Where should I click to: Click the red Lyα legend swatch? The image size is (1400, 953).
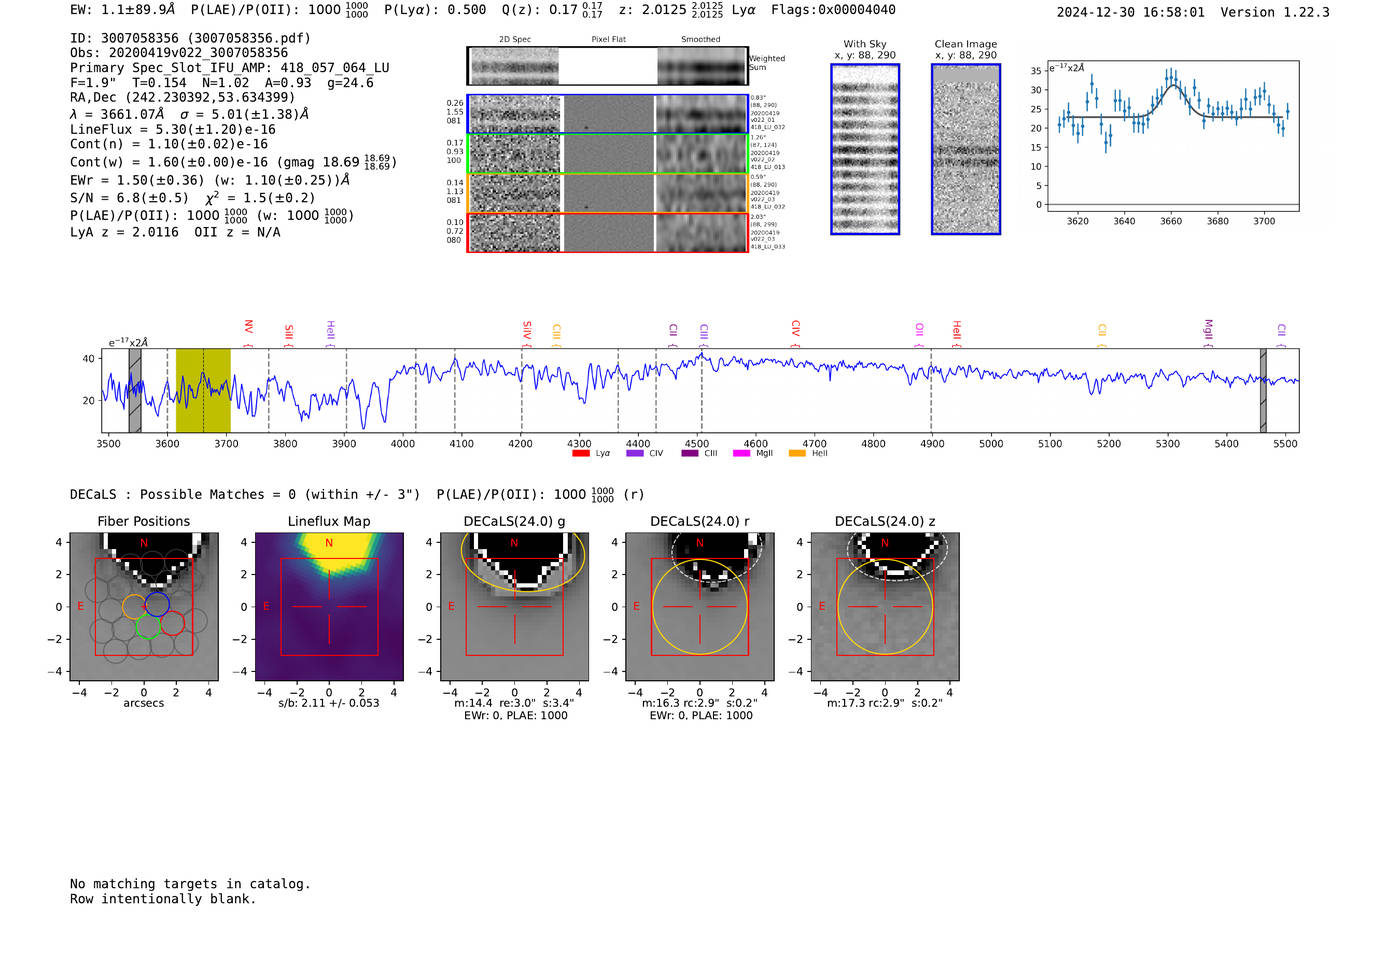(580, 454)
